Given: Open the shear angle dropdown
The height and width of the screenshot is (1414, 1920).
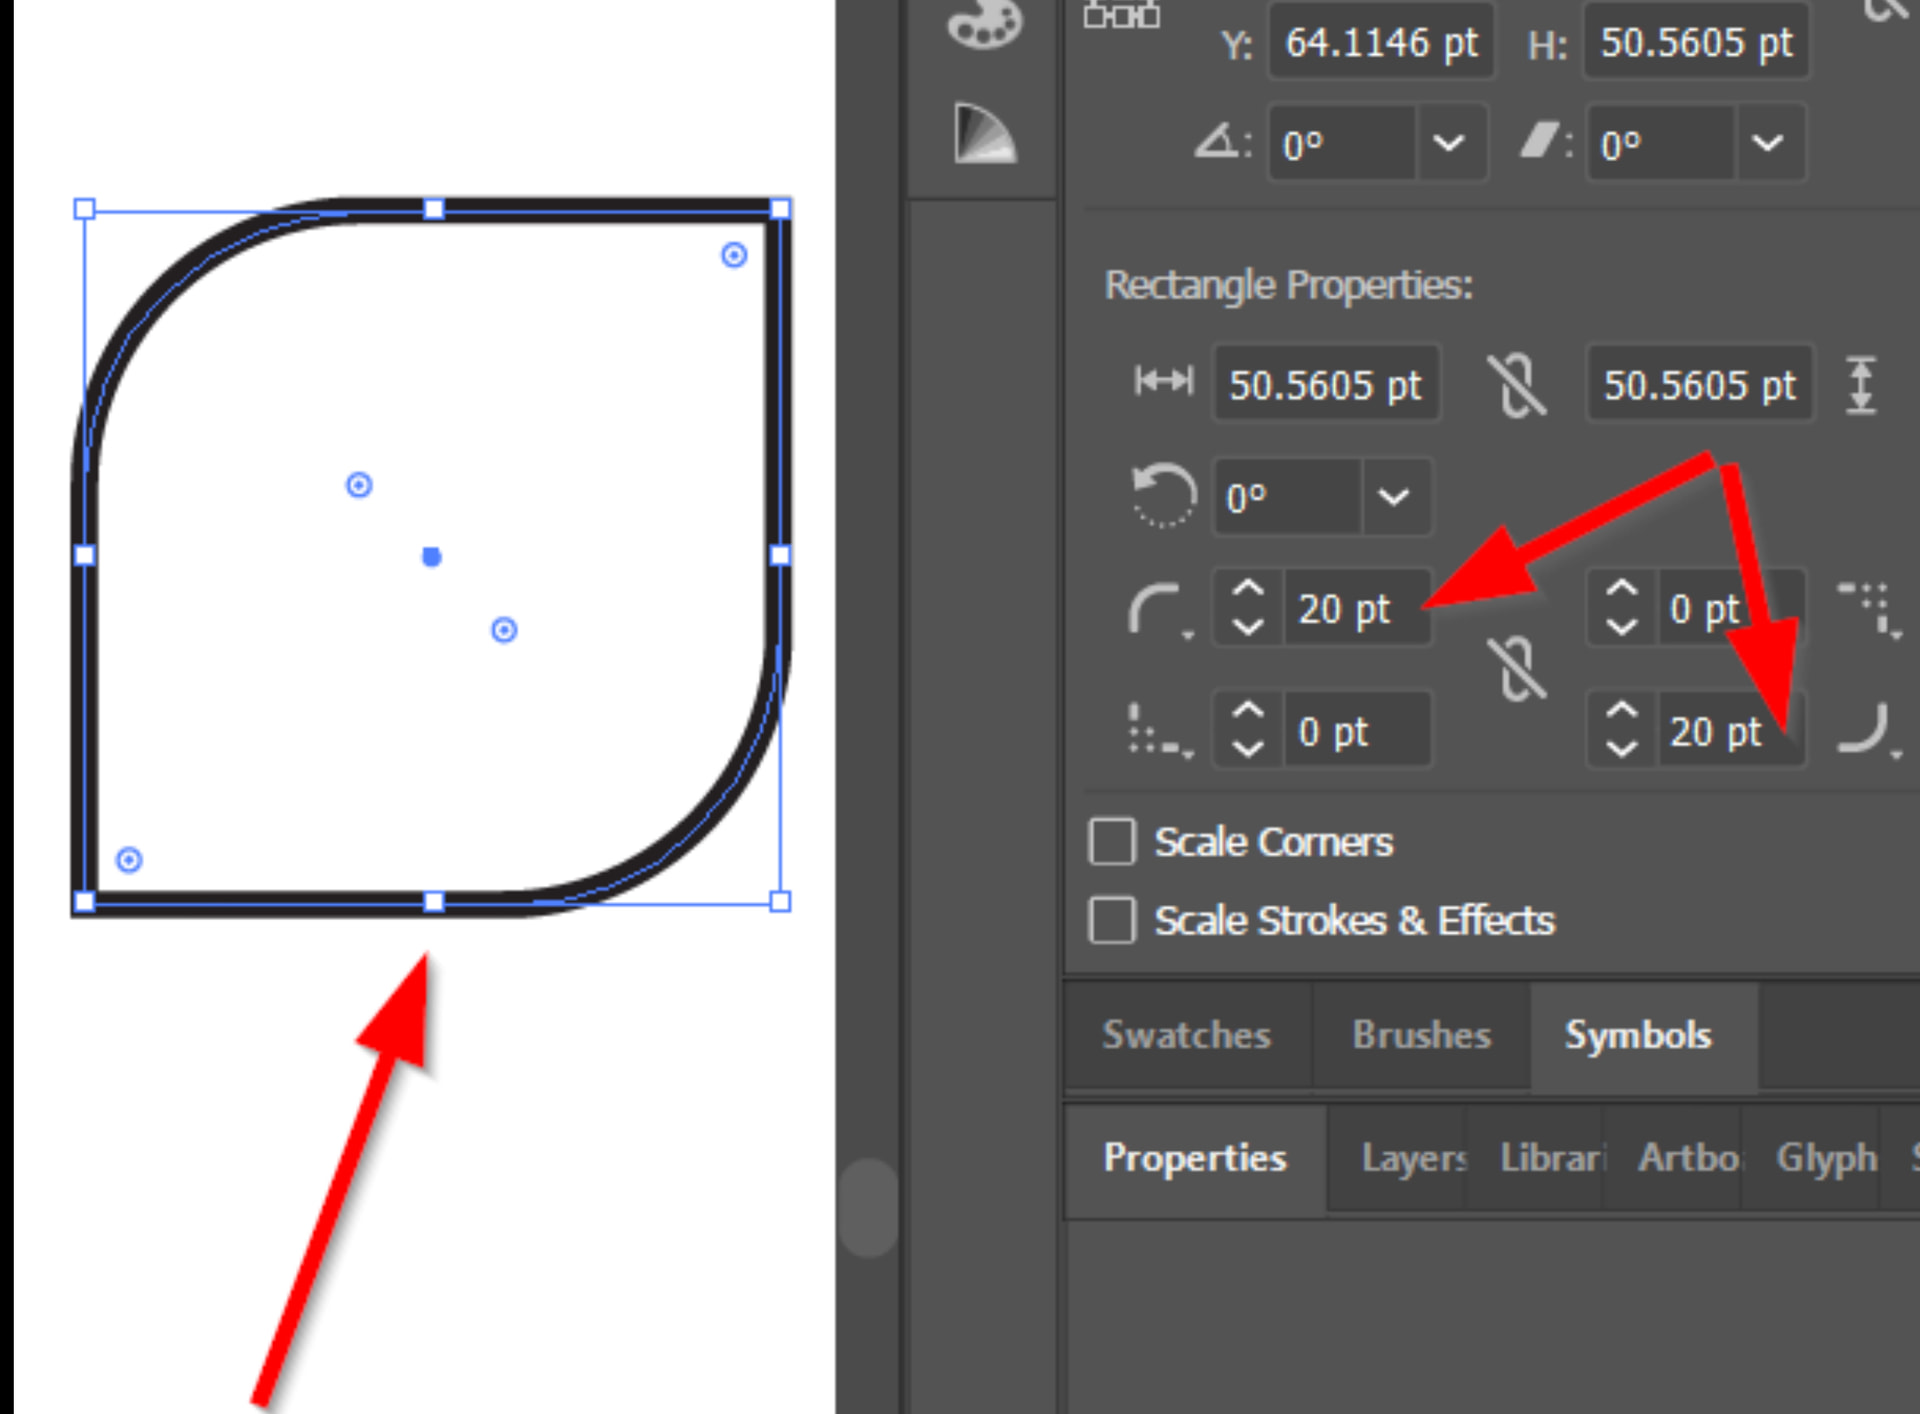Looking at the screenshot, I should tap(1768, 143).
